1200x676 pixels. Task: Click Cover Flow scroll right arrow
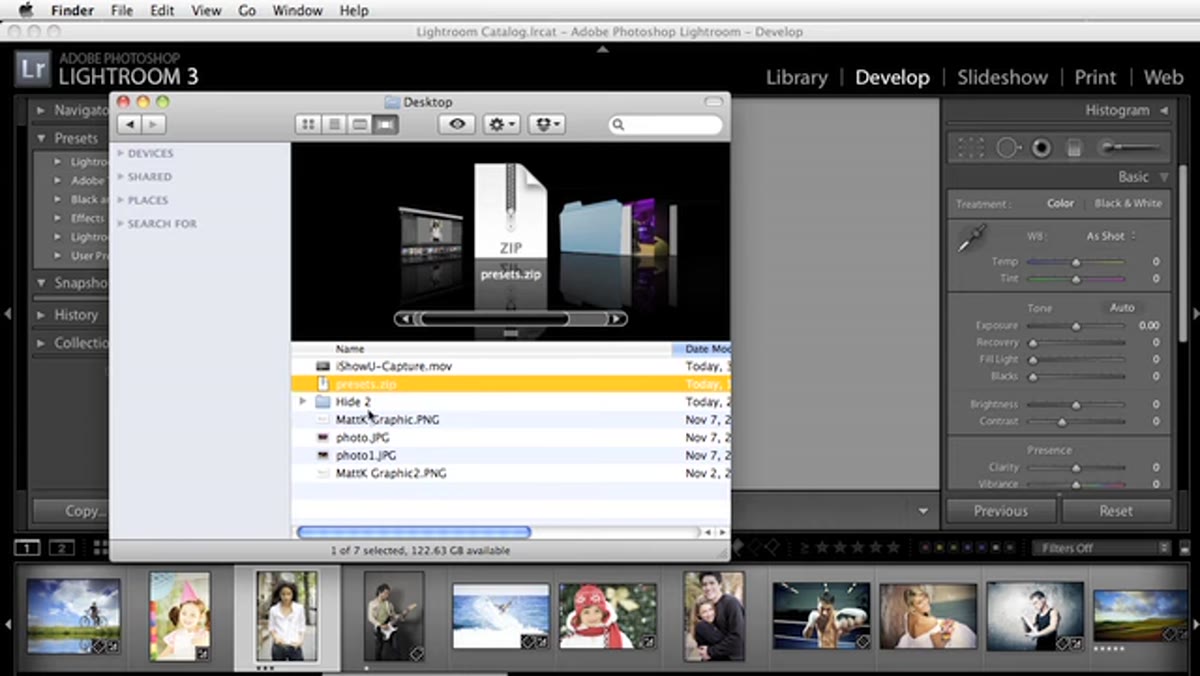point(618,319)
